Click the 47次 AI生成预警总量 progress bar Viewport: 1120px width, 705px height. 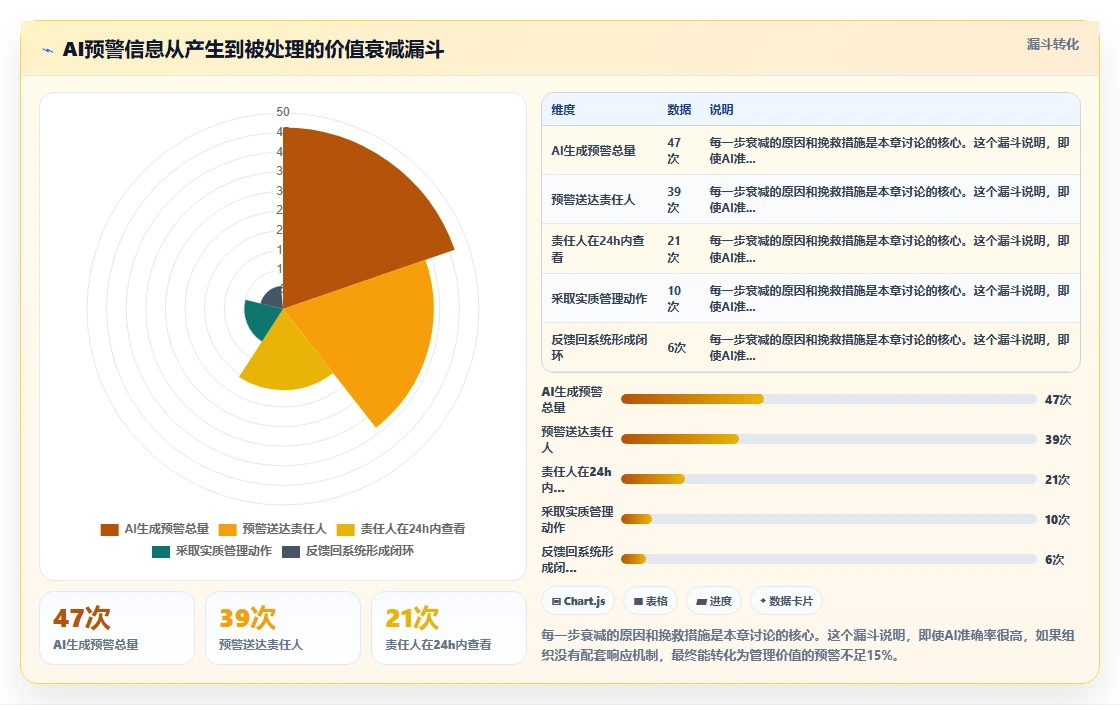click(x=829, y=399)
